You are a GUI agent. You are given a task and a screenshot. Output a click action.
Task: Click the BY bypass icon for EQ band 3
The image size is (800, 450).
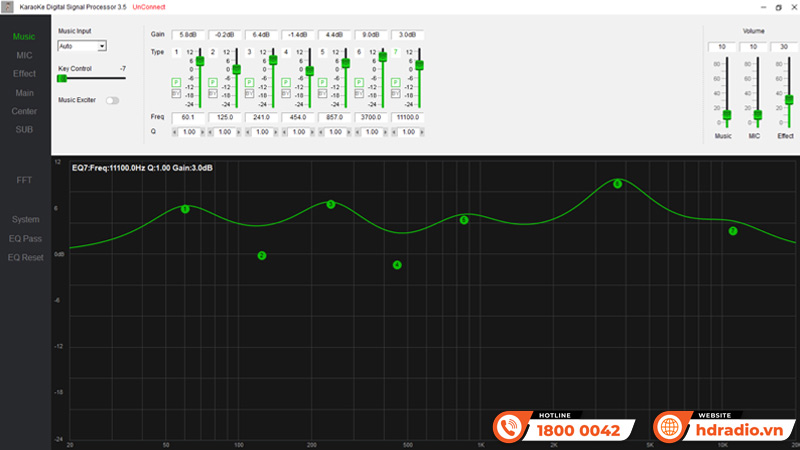pyautogui.click(x=249, y=94)
